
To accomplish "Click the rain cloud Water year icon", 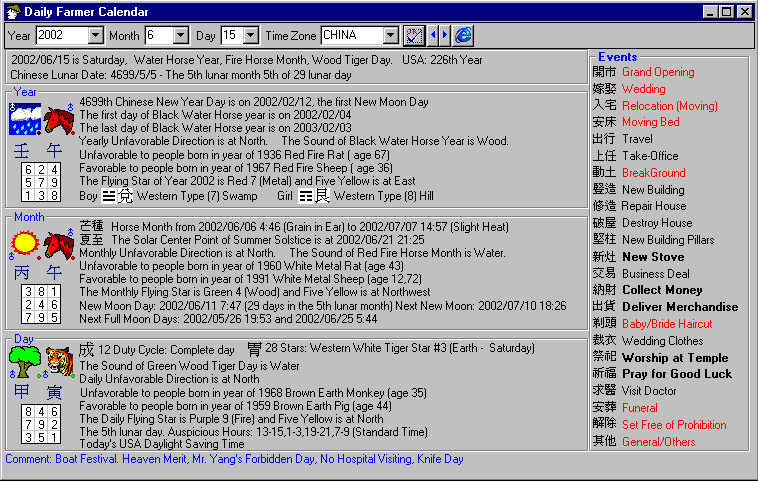I will click(25, 119).
